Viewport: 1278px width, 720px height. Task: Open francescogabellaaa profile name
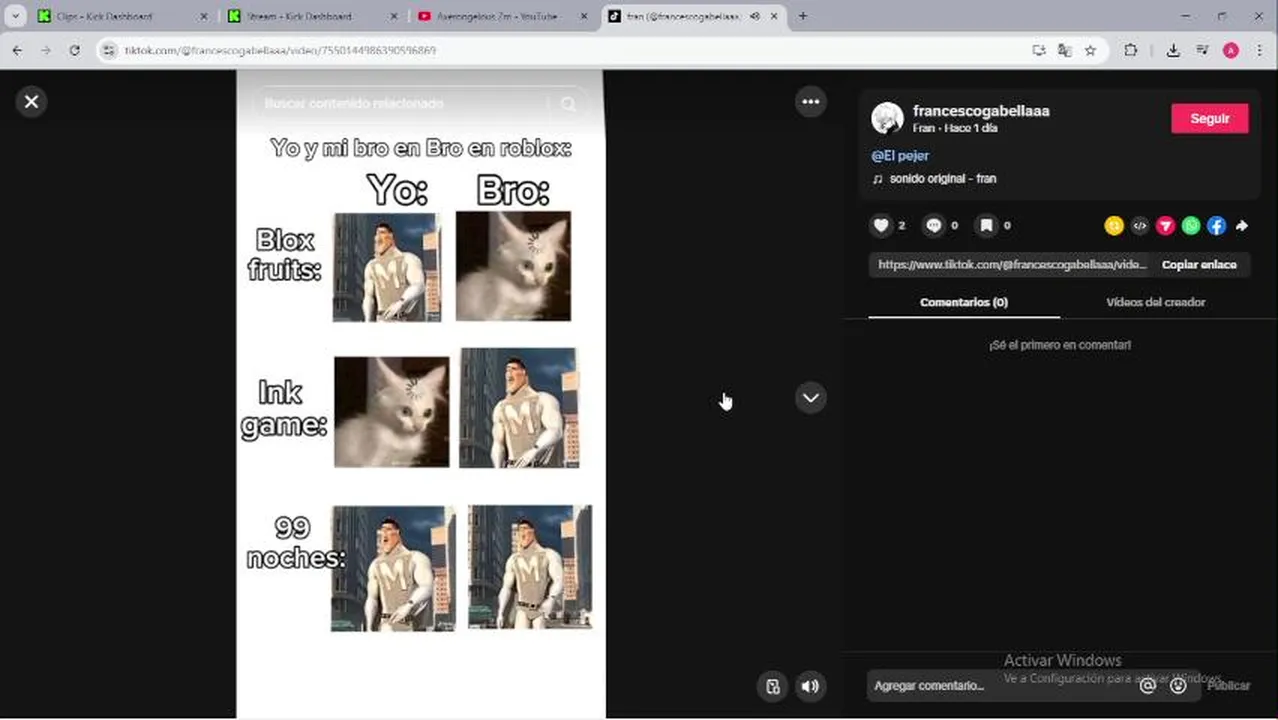point(981,111)
